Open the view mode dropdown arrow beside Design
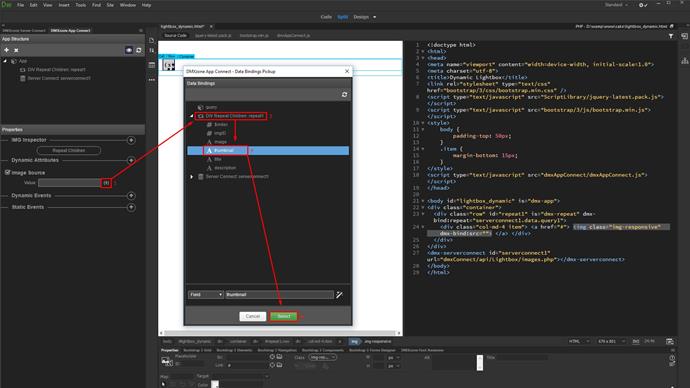The height and width of the screenshot is (388, 690). (x=374, y=17)
